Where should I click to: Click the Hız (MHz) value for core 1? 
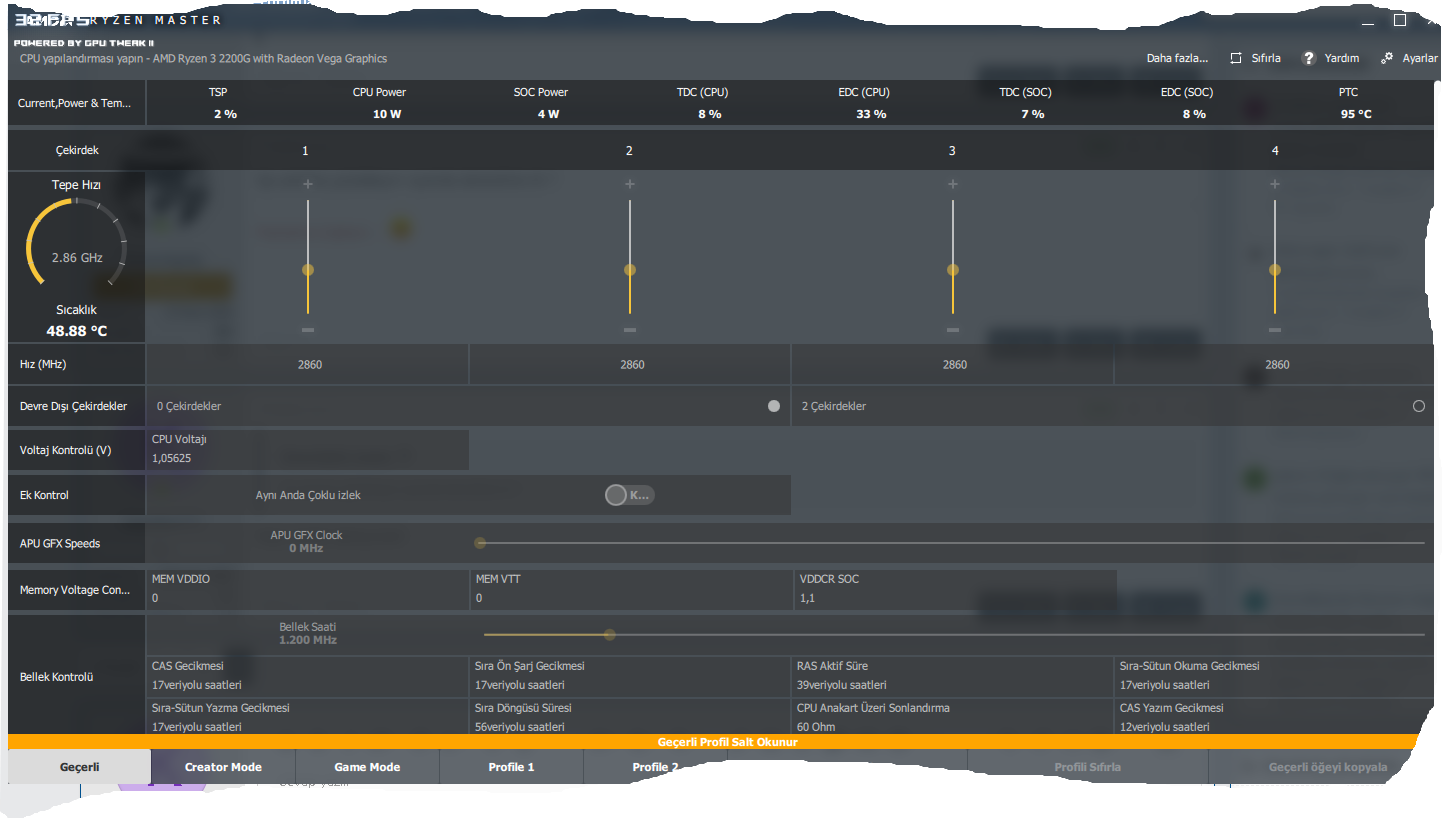pos(310,365)
